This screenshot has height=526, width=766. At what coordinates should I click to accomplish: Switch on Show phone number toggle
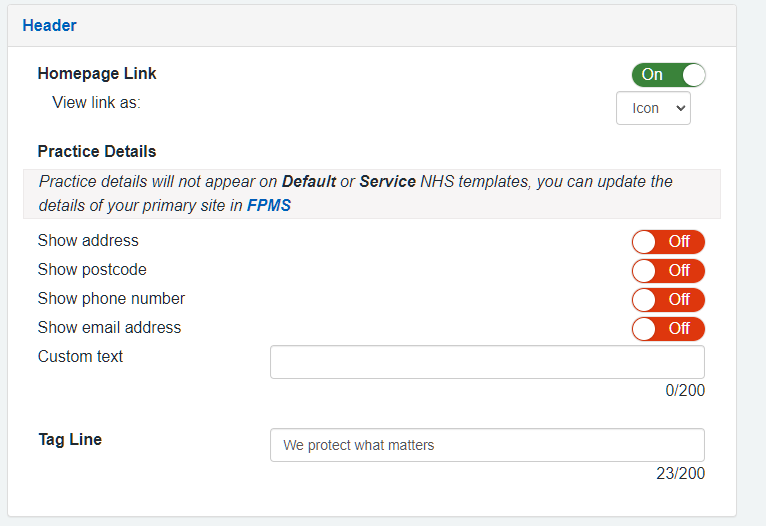[x=668, y=299]
